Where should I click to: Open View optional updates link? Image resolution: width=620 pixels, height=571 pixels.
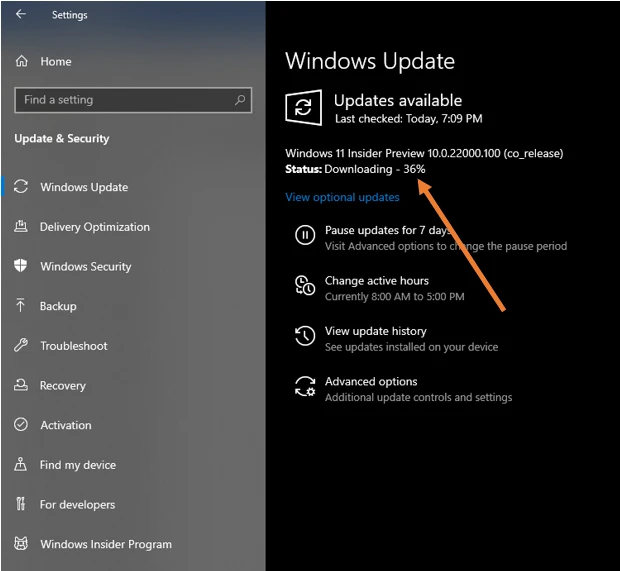point(342,197)
